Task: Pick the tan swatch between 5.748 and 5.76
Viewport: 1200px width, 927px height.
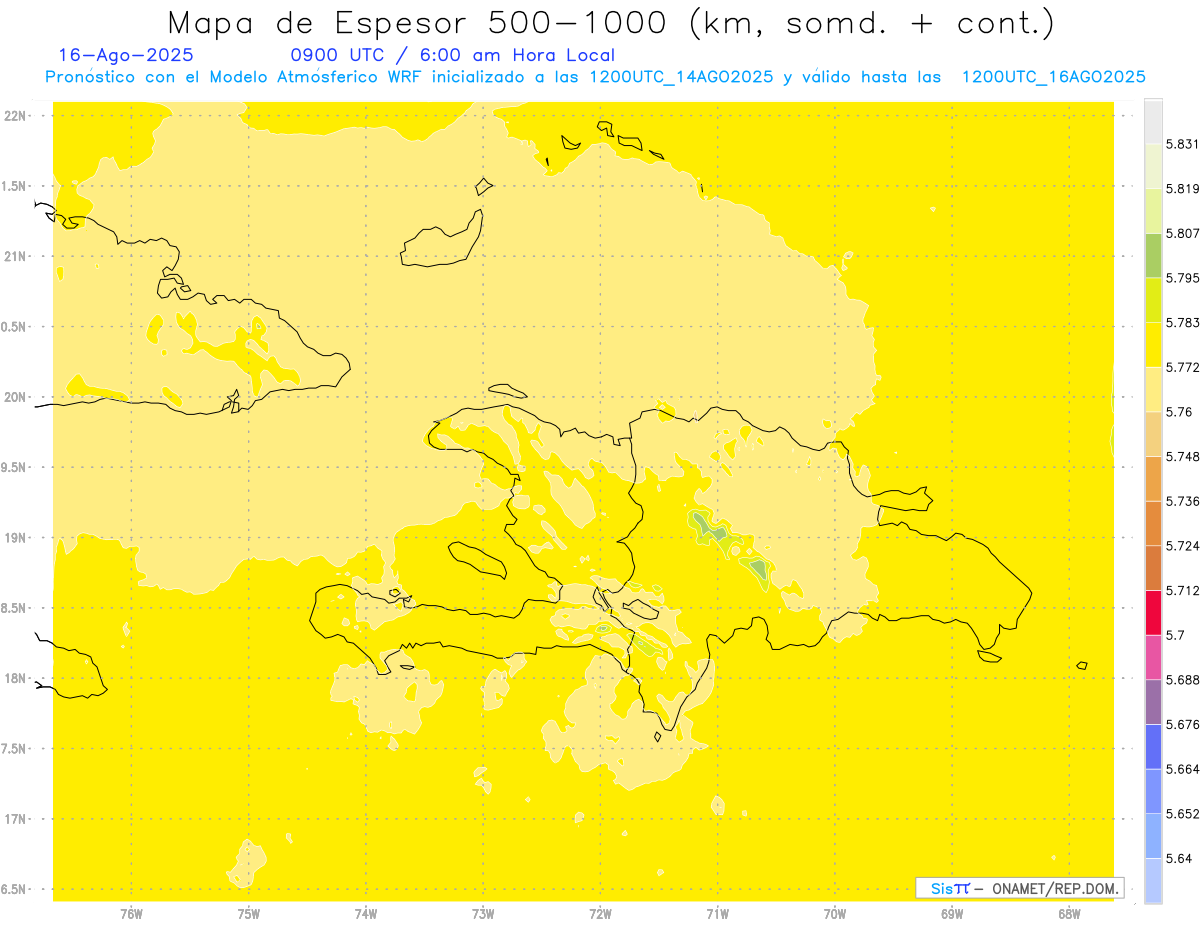Action: coord(1153,434)
